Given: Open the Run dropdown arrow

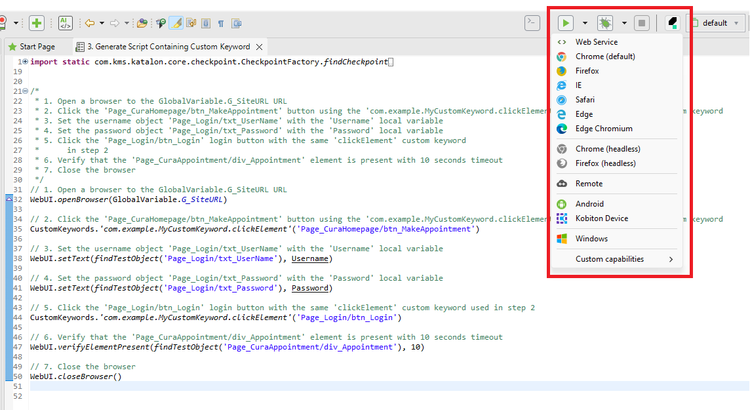Looking at the screenshot, I should click(x=584, y=22).
